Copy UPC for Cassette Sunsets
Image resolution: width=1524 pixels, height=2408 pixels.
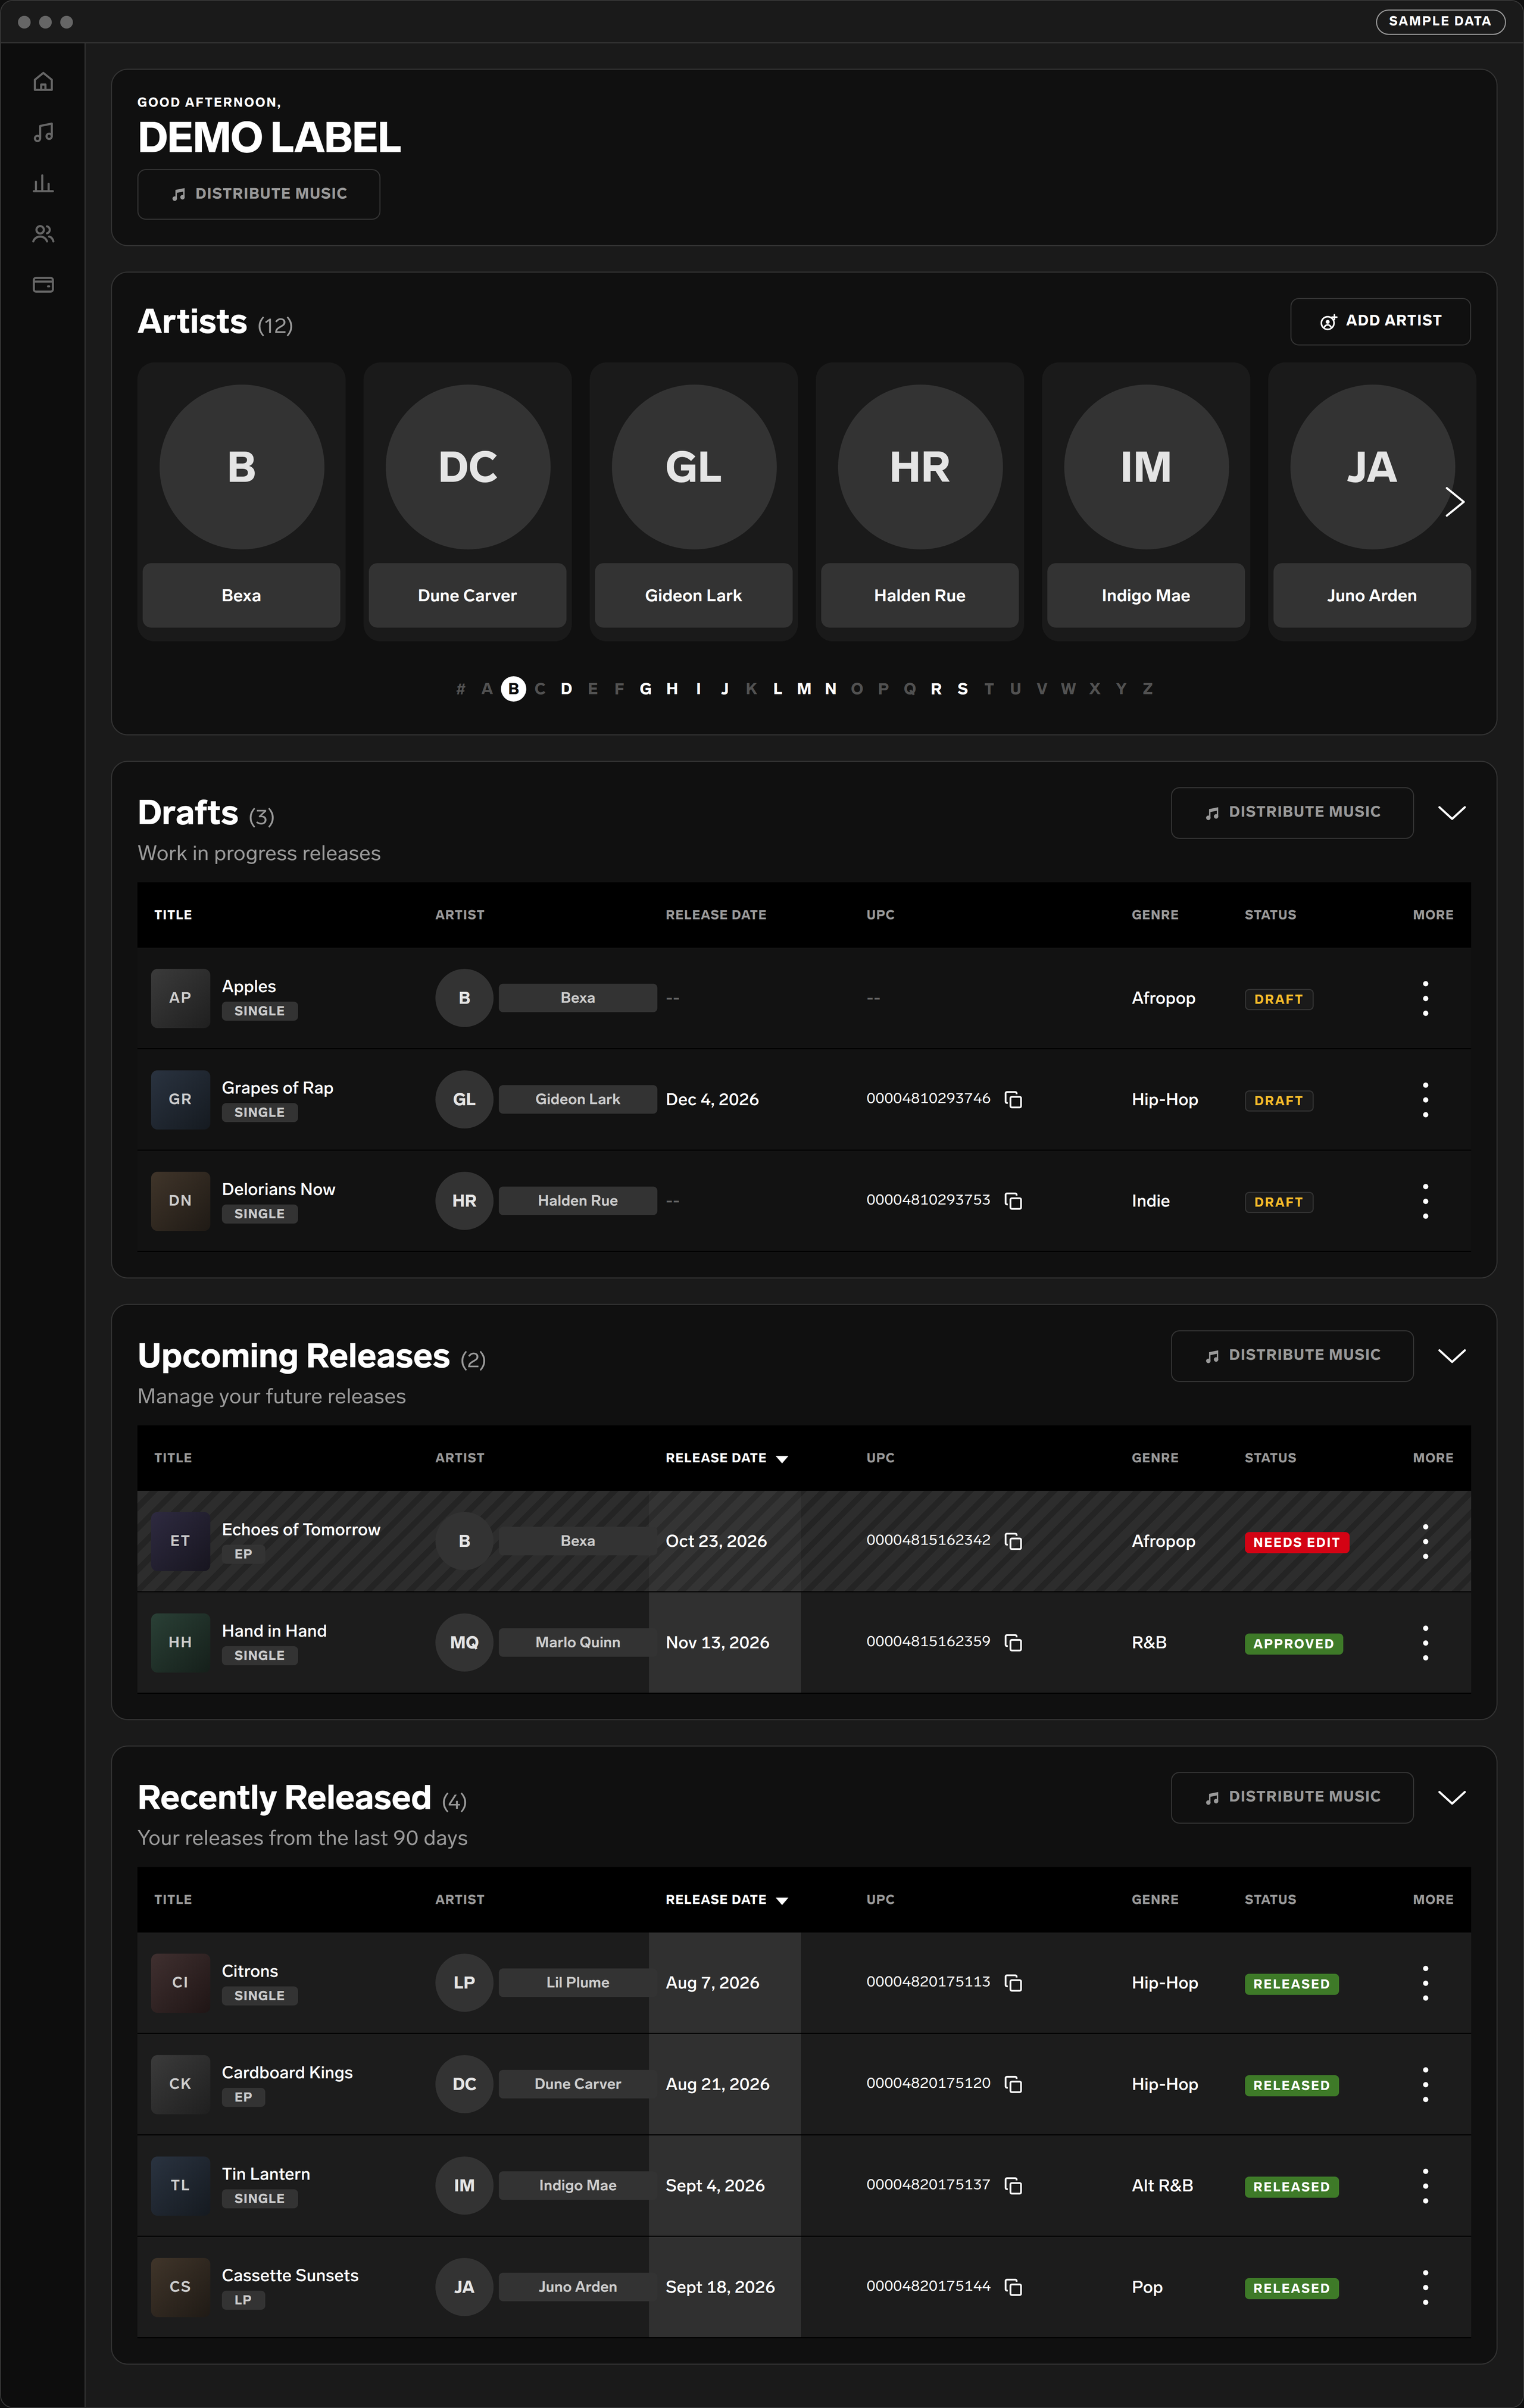click(1013, 2286)
